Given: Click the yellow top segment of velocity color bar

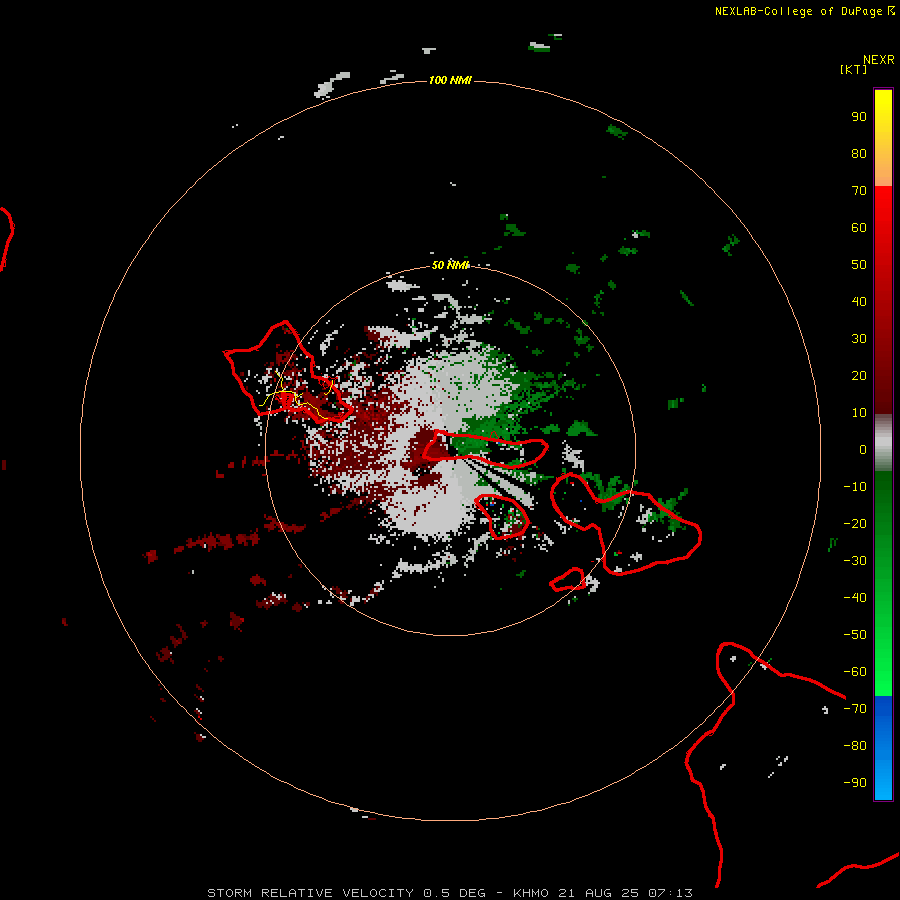Looking at the screenshot, I should 883,138.
